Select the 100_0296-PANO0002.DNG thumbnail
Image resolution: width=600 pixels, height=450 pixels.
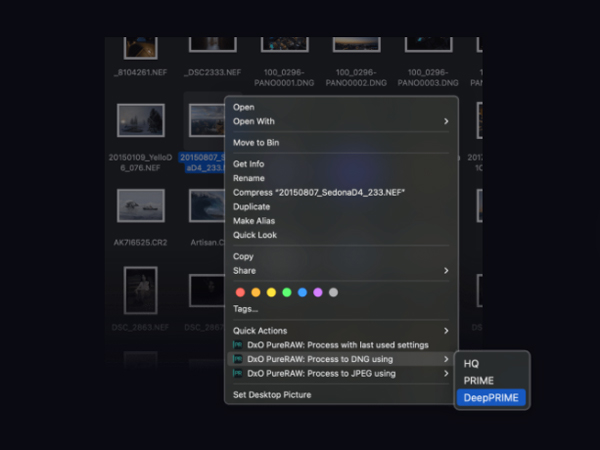pyautogui.click(x=356, y=45)
